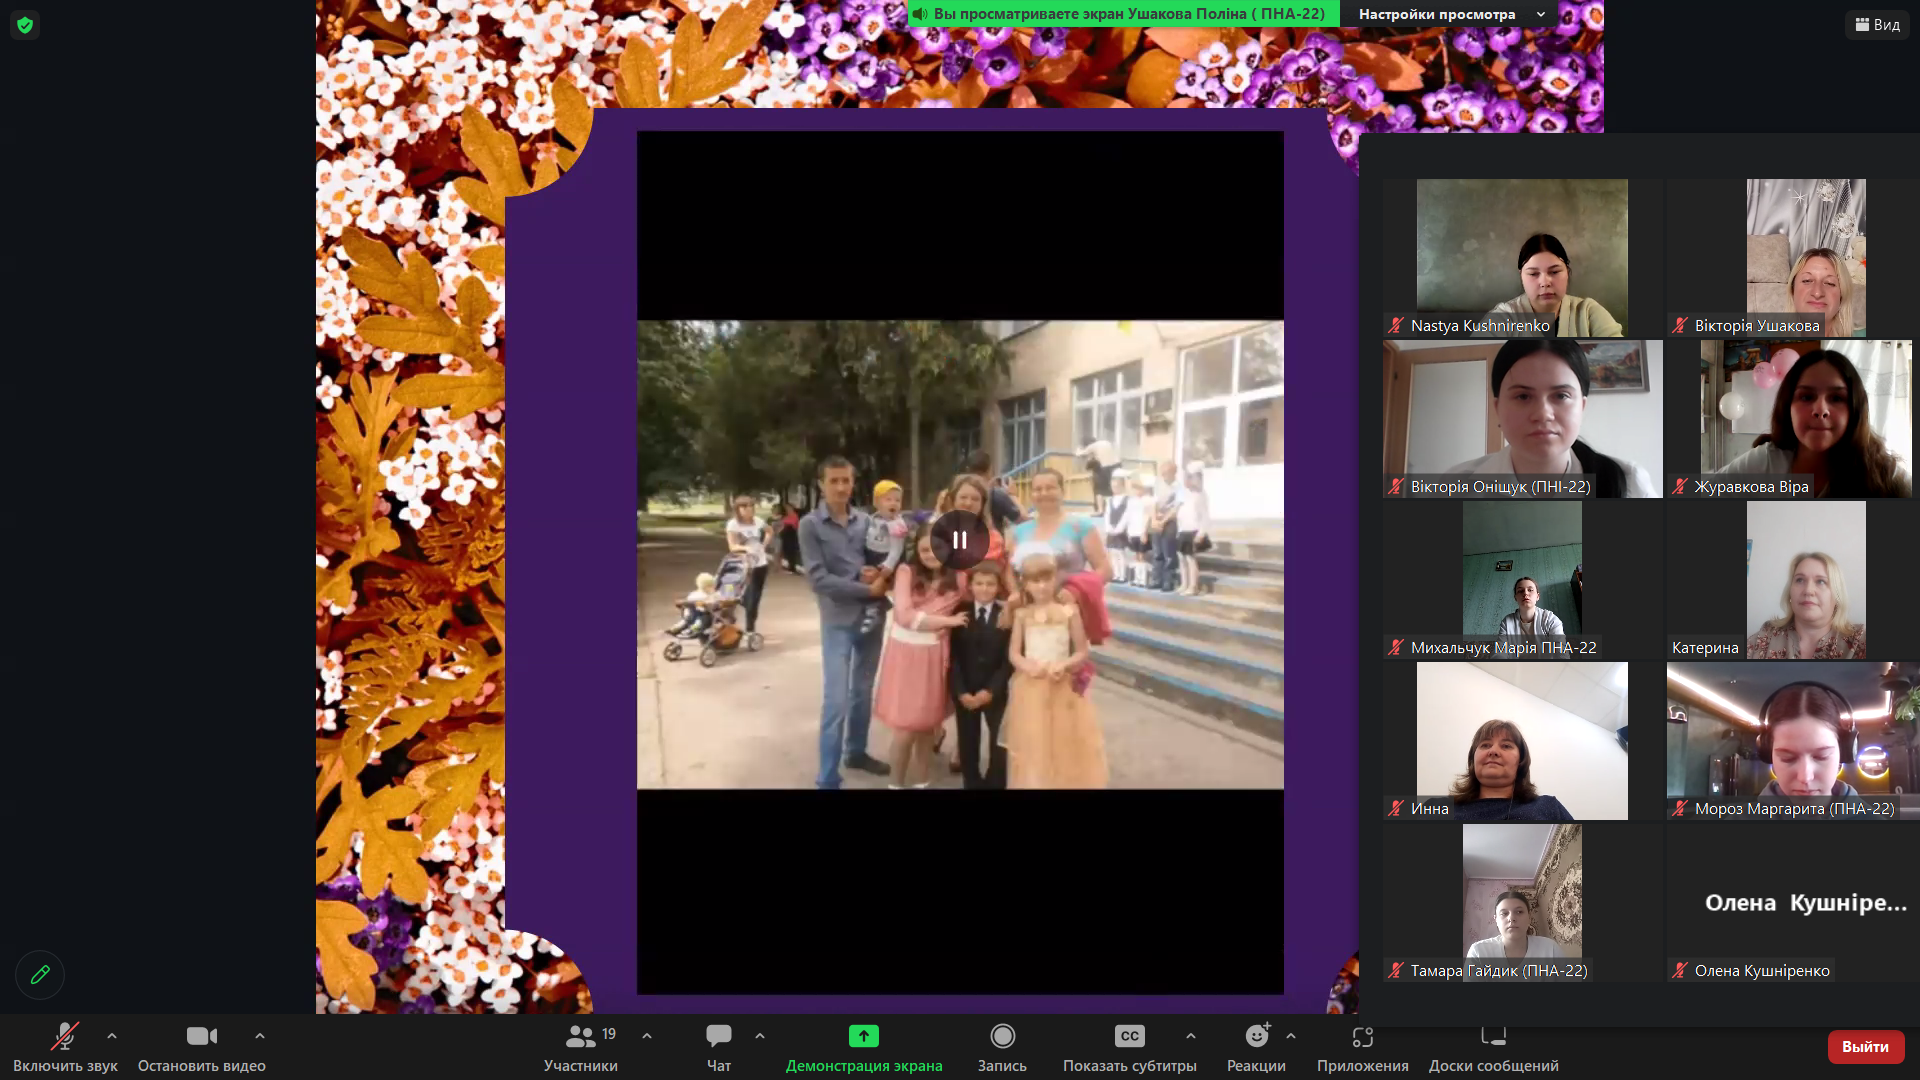The width and height of the screenshot is (1920, 1080).
Task: Toggle Показать субтитры captions
Action: click(x=1129, y=1046)
